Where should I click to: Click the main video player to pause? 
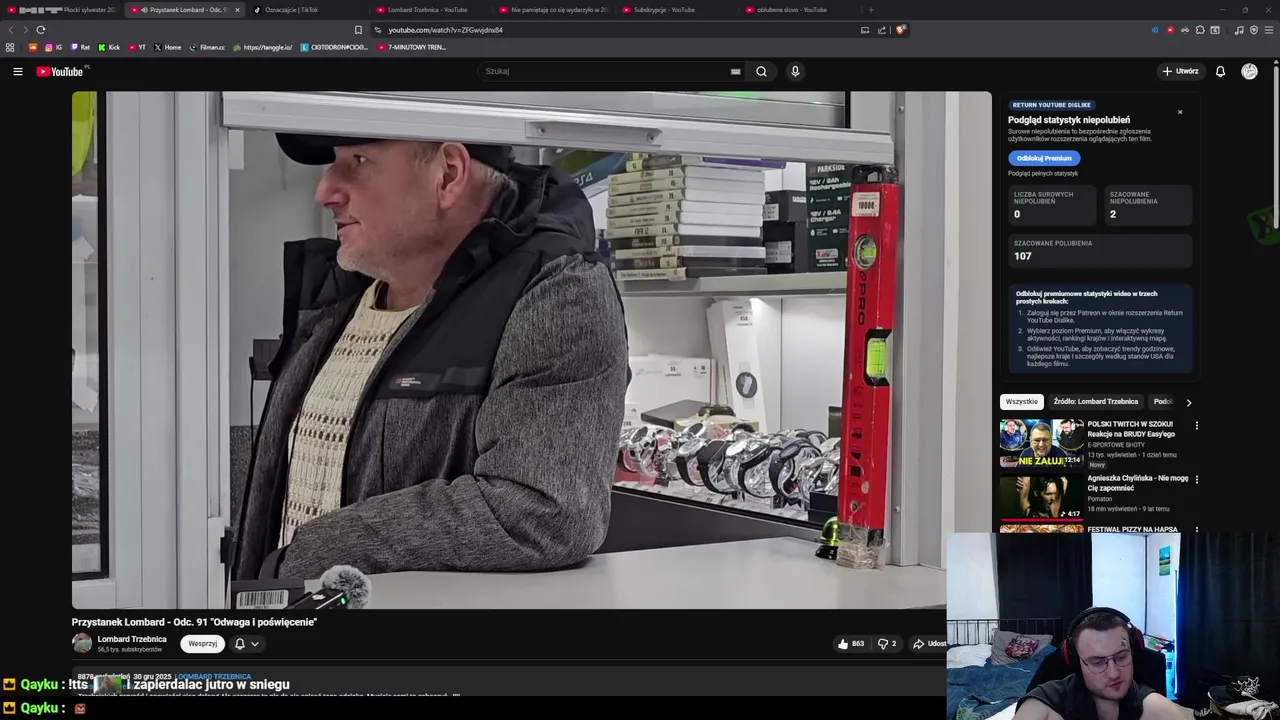pyautogui.click(x=531, y=350)
